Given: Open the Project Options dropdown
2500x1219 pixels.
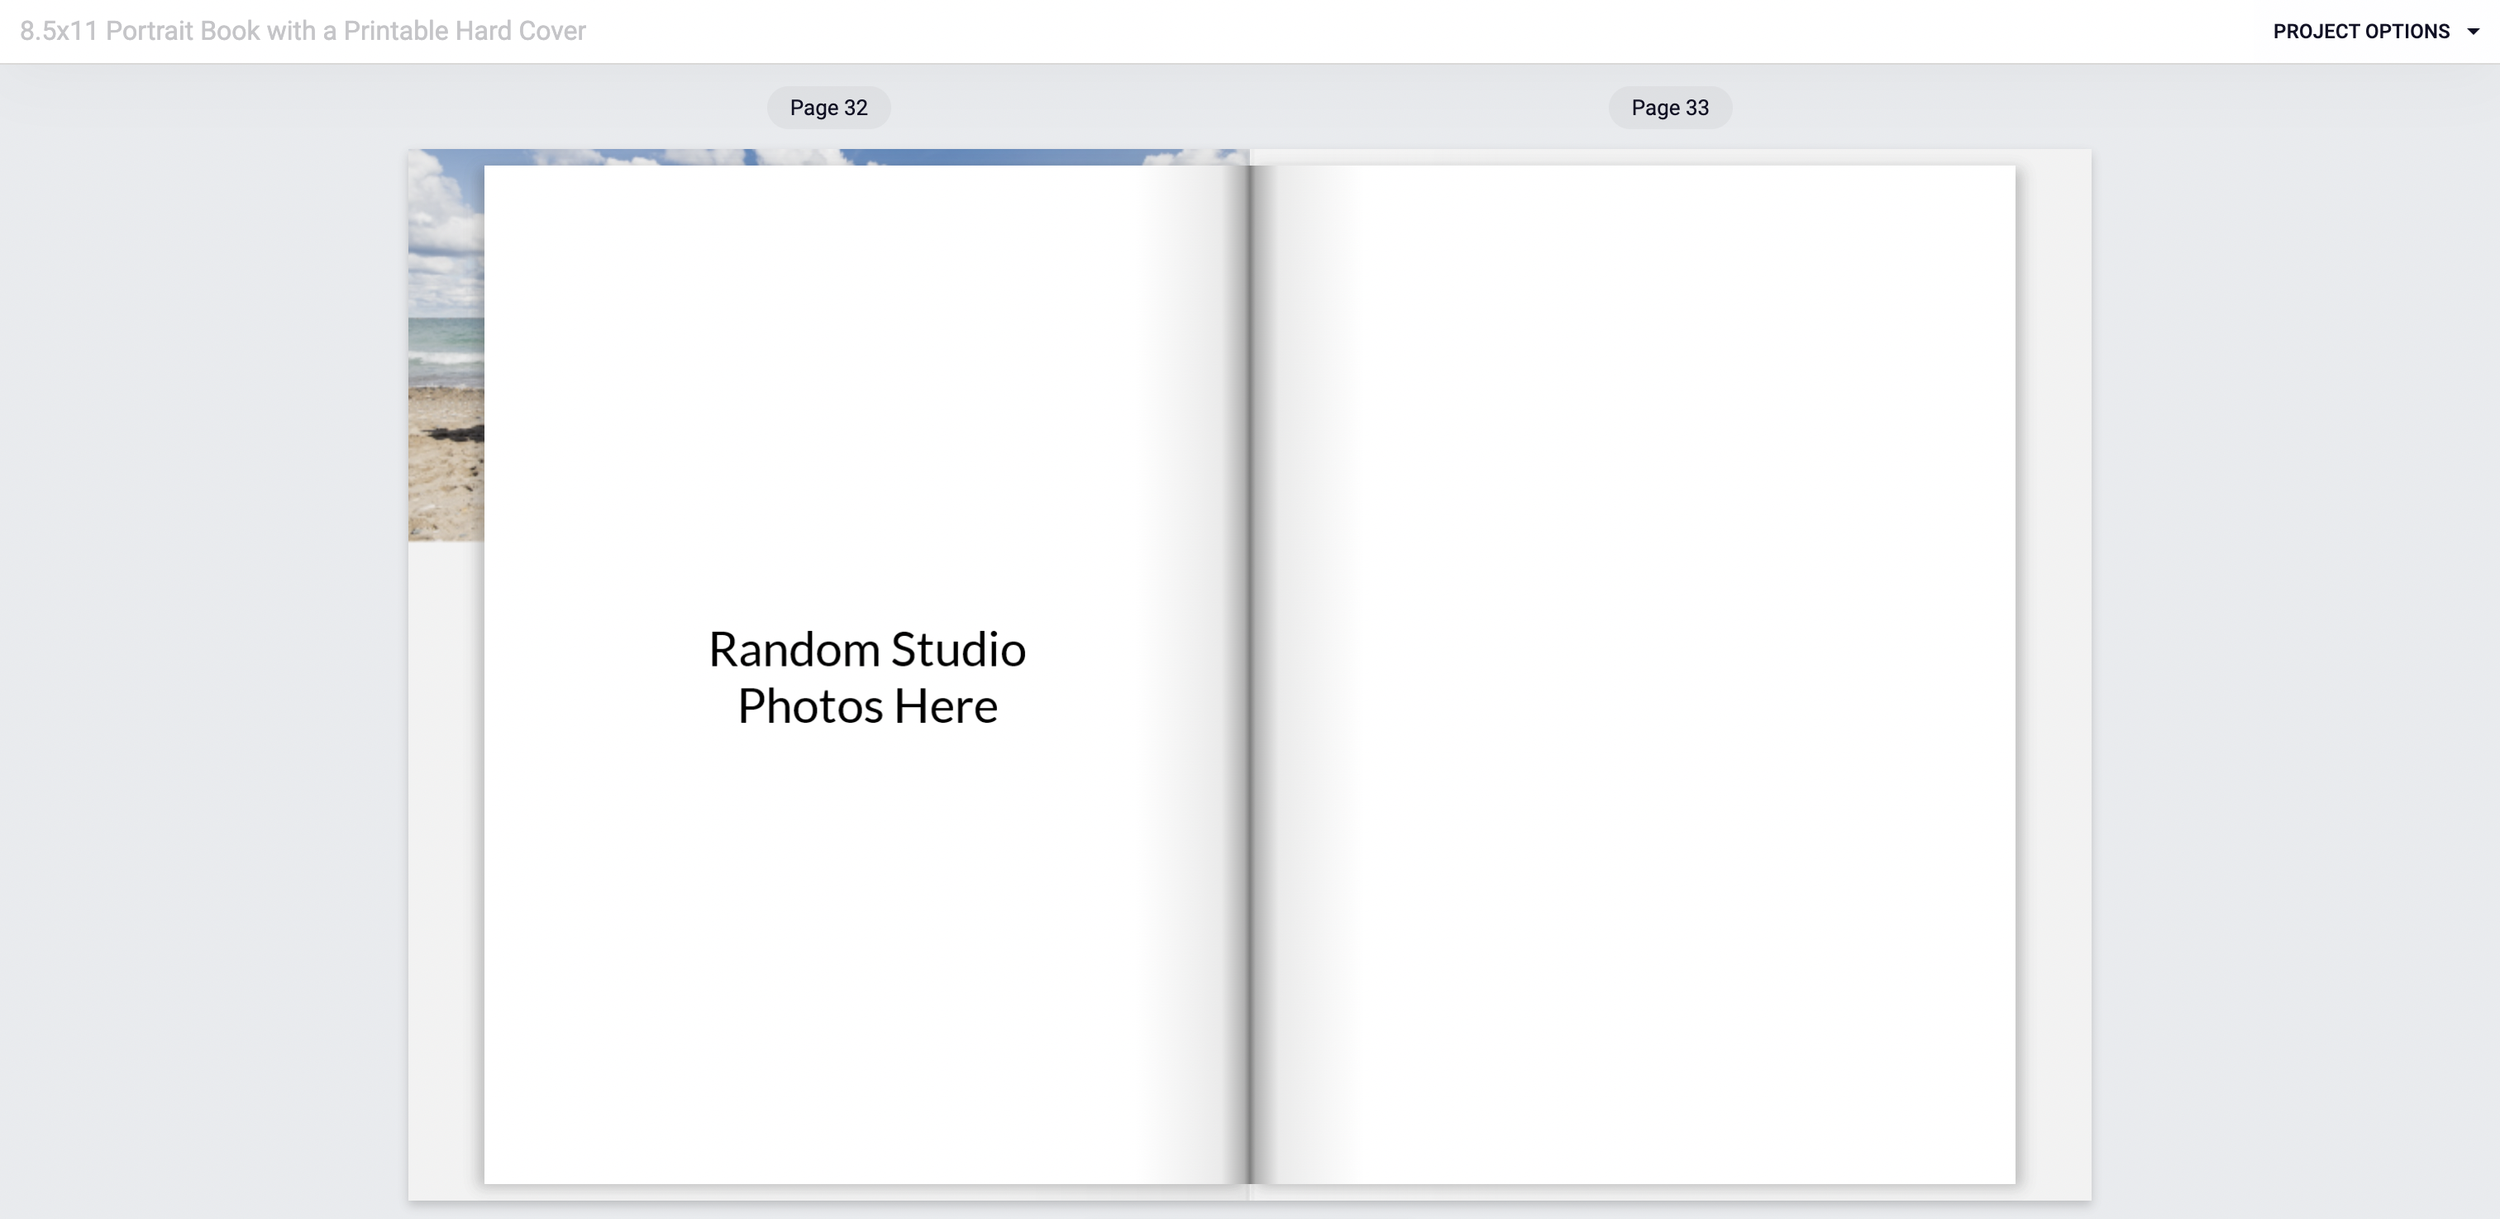Looking at the screenshot, I should pos(2374,31).
